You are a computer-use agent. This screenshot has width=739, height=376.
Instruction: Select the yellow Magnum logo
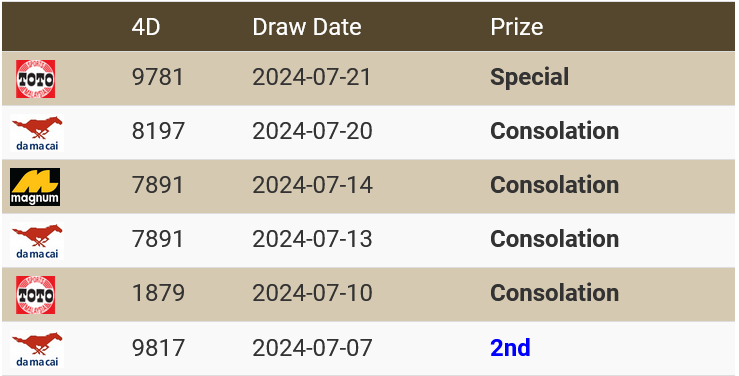tap(35, 187)
